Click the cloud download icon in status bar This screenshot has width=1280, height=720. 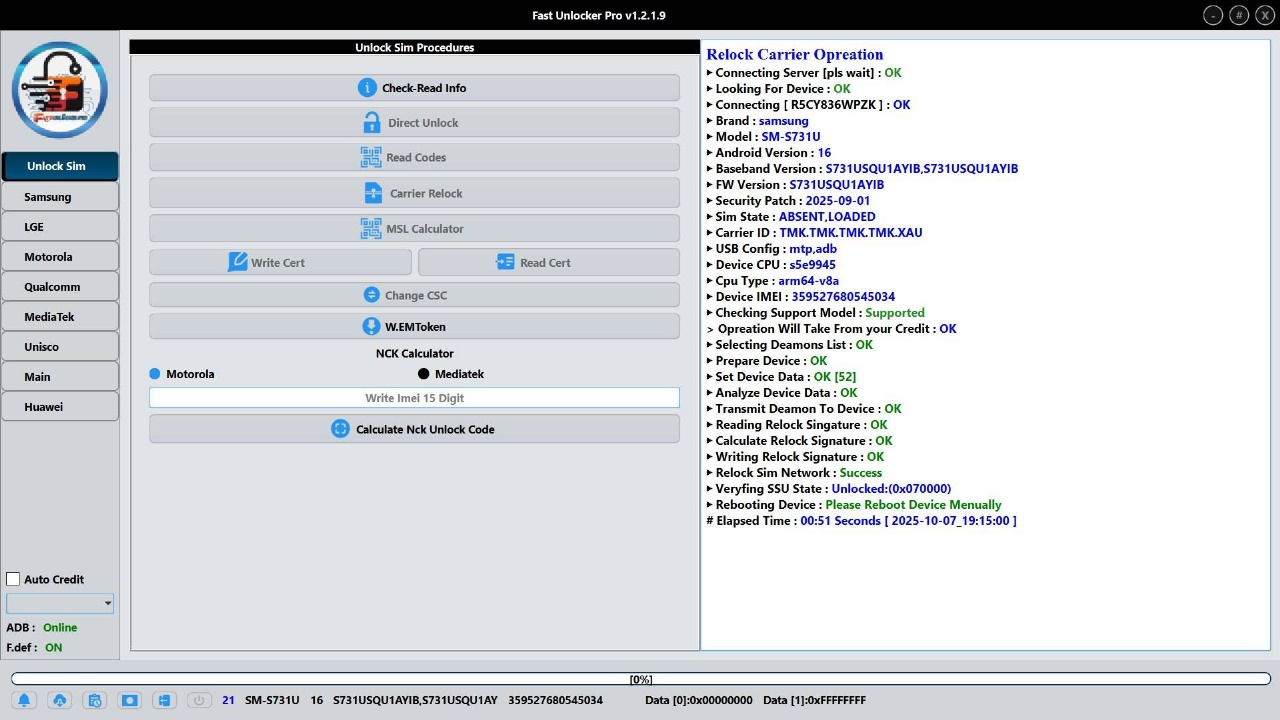(x=59, y=700)
